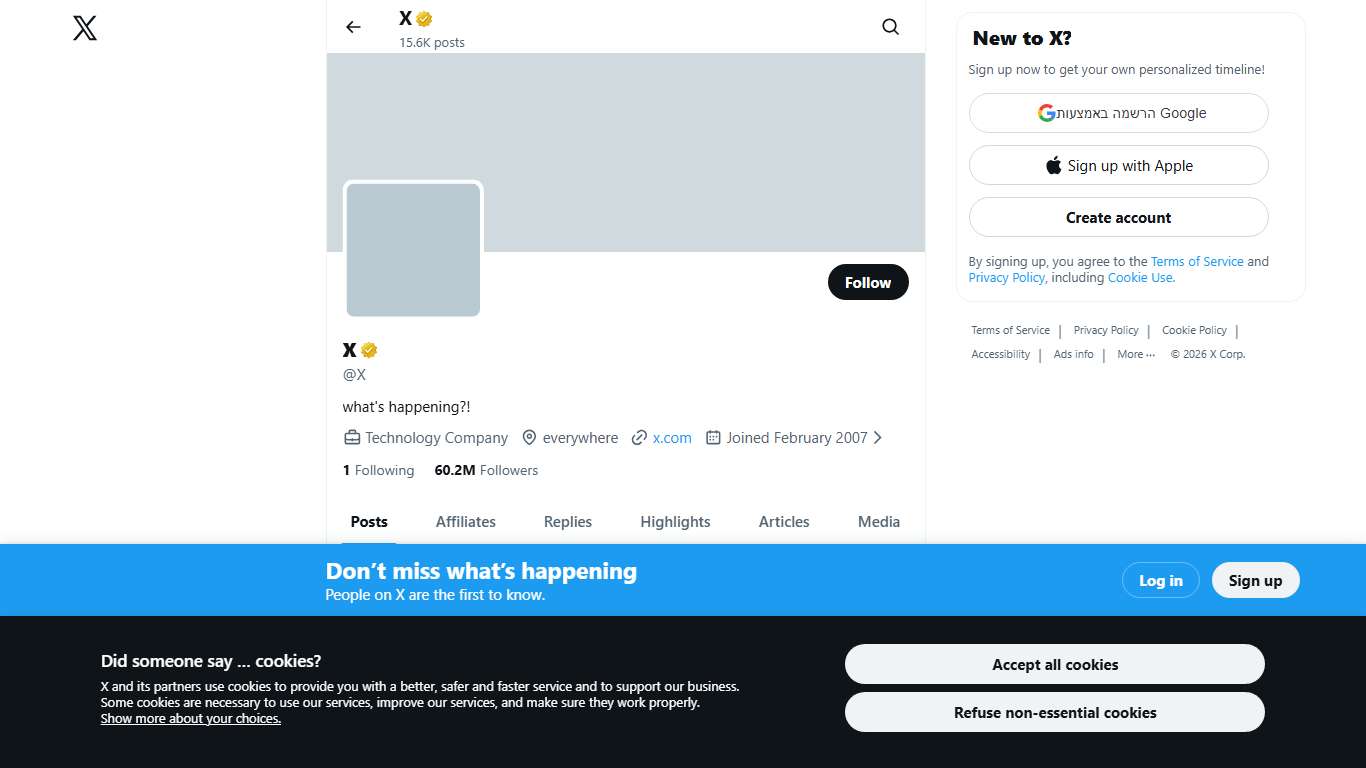This screenshot has height=768, width=1366.
Task: Go back using the left arrow
Action: 353,27
